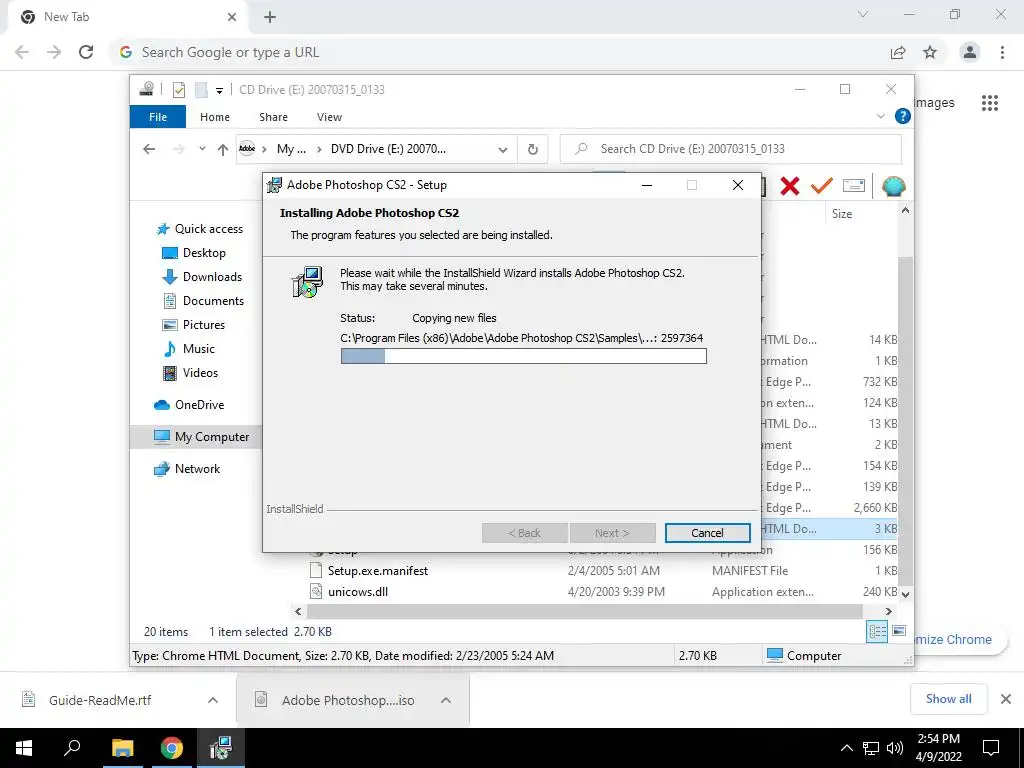This screenshot has height=768, width=1024.
Task: Go back in Explorer navigation
Action: [x=149, y=149]
